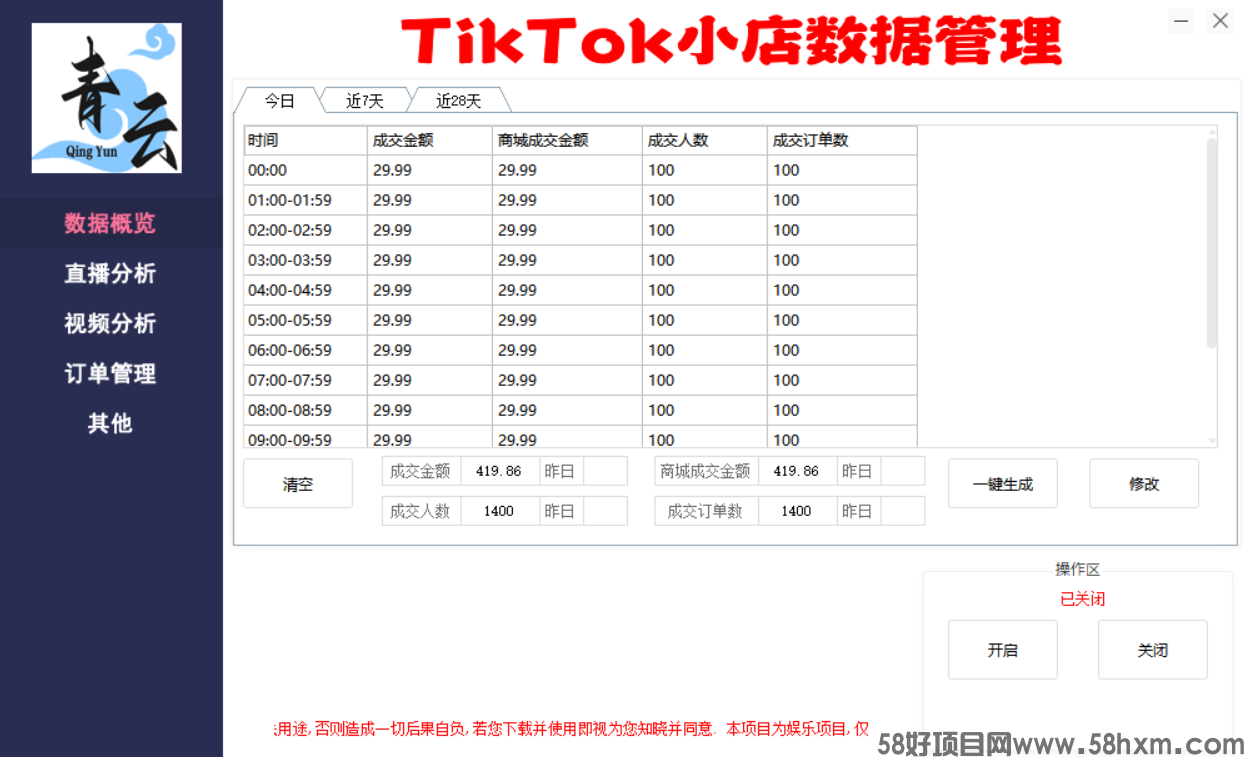Image resolution: width=1244 pixels, height=757 pixels.
Task: Click the 商城成交金额 total field 419.86
Action: click(x=797, y=471)
